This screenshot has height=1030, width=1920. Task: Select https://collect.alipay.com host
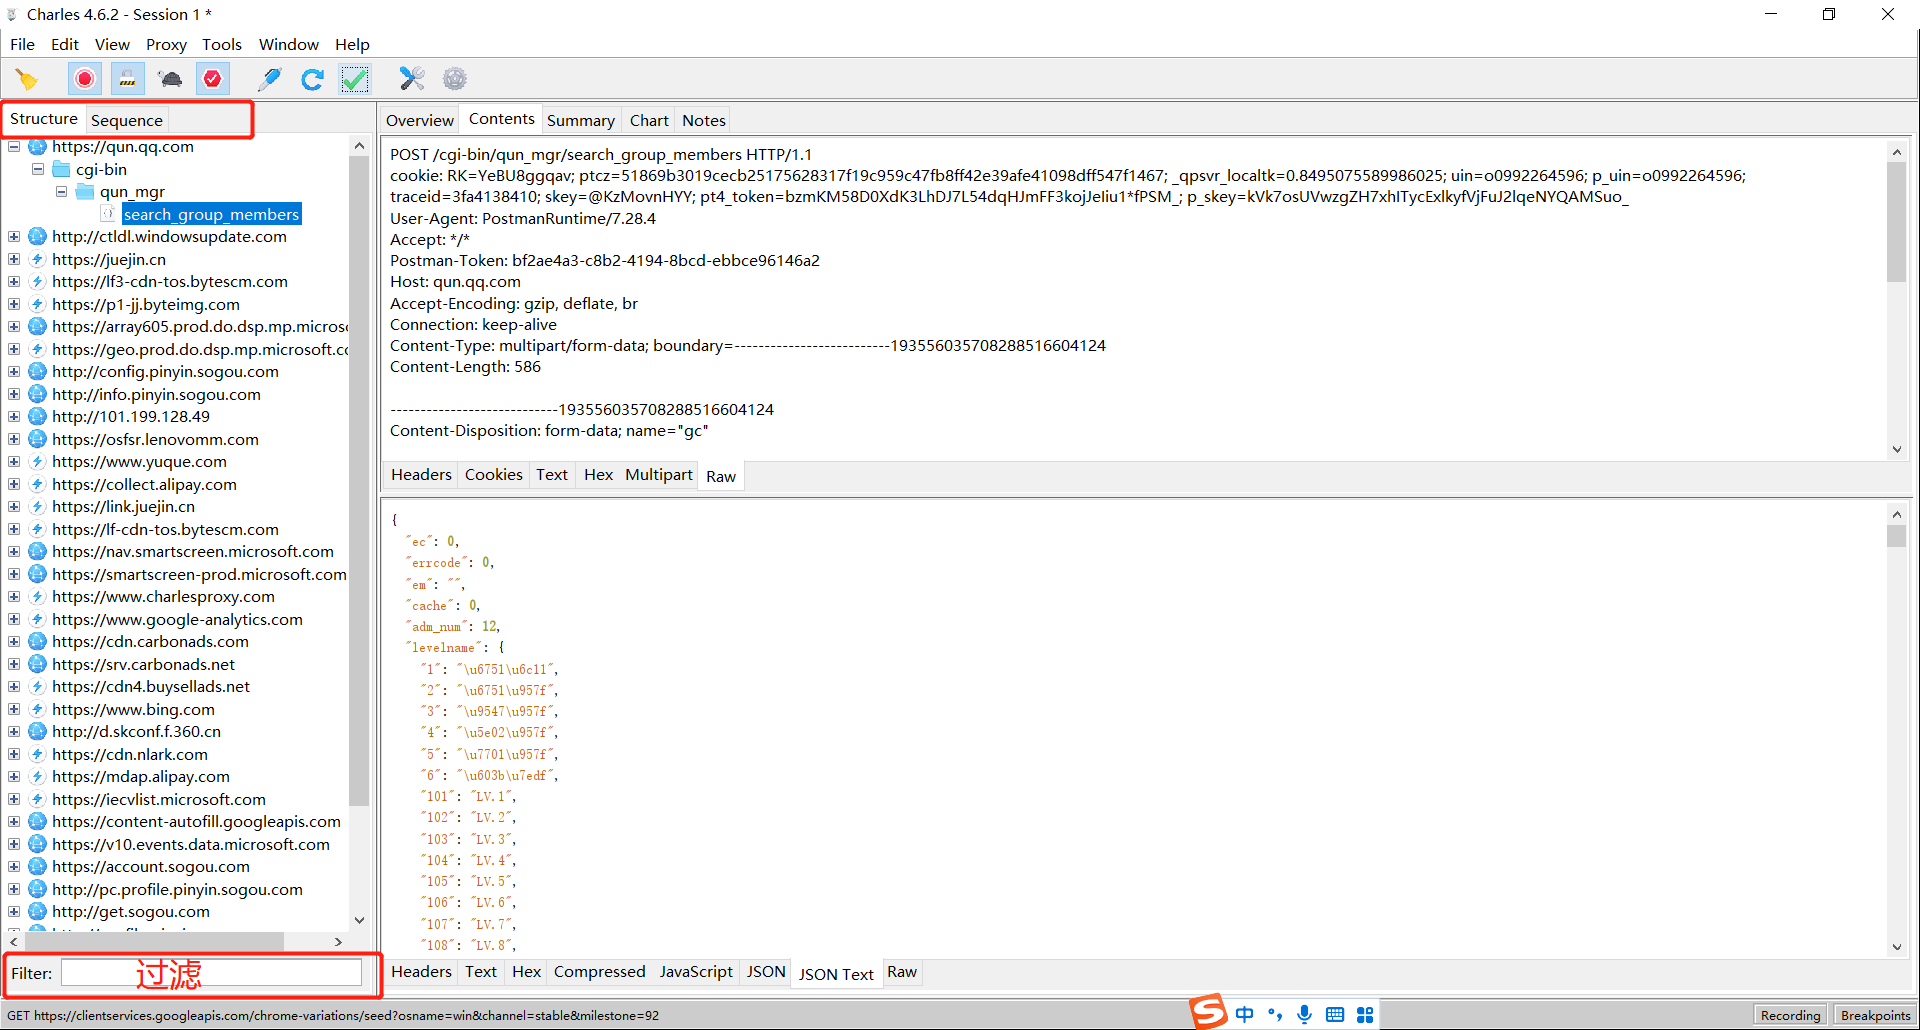coord(145,484)
